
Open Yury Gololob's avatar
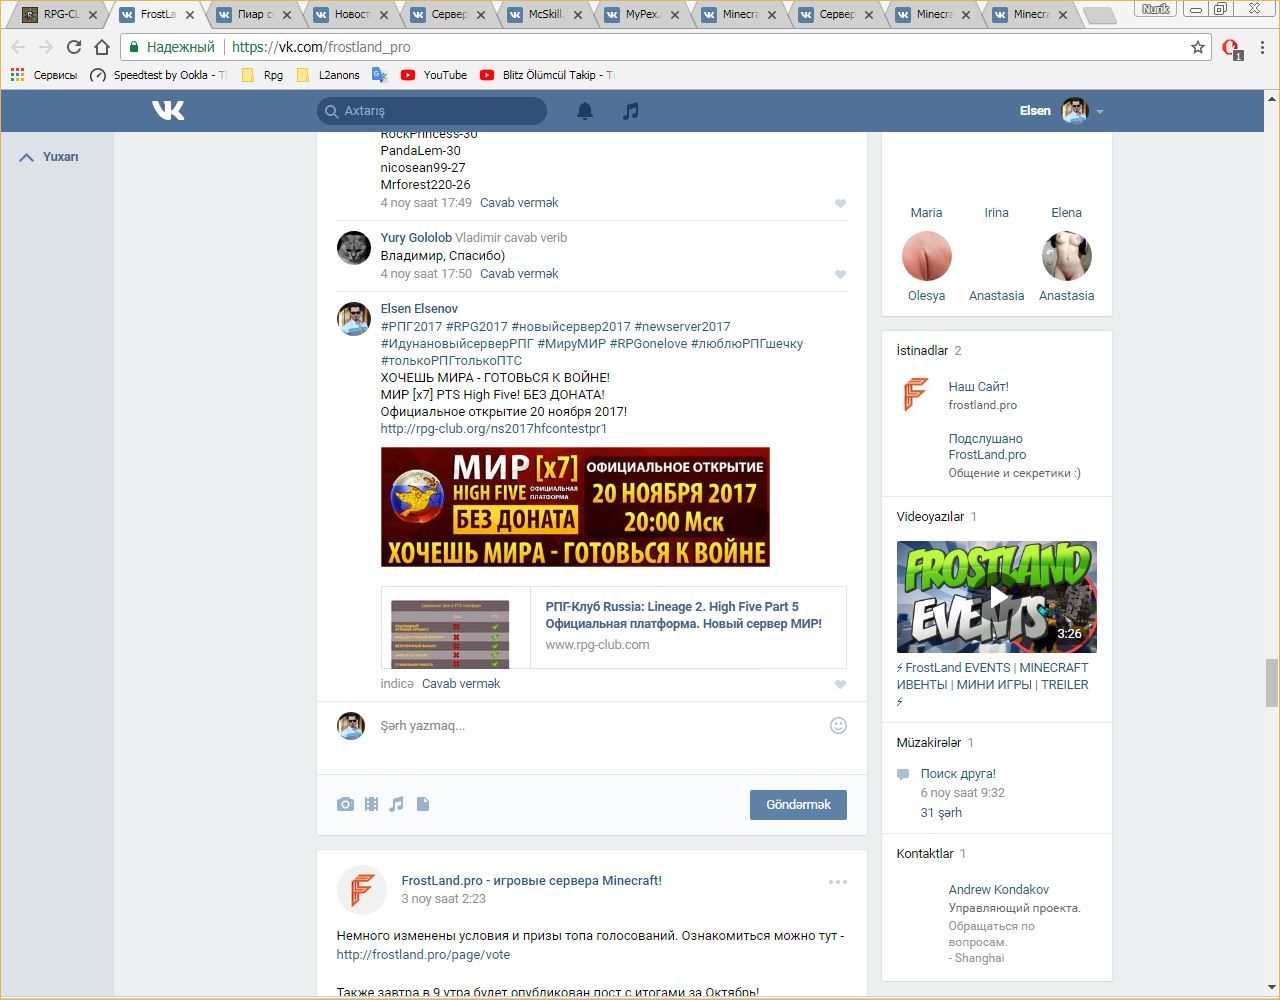(x=353, y=248)
